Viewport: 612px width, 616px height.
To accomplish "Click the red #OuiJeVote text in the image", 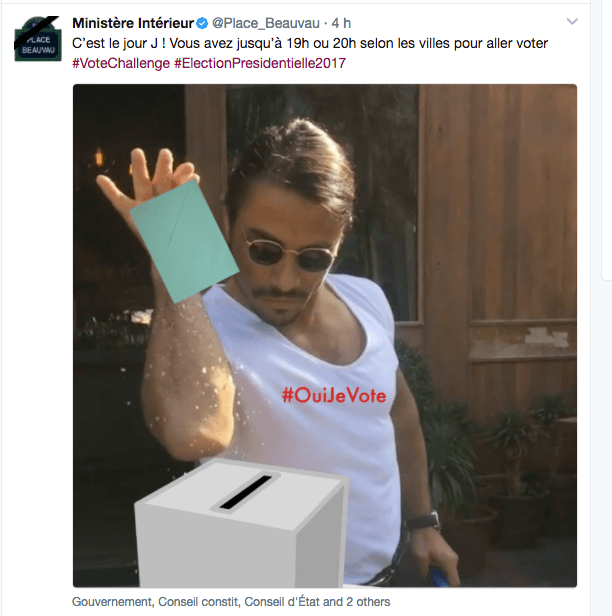I will 334,395.
